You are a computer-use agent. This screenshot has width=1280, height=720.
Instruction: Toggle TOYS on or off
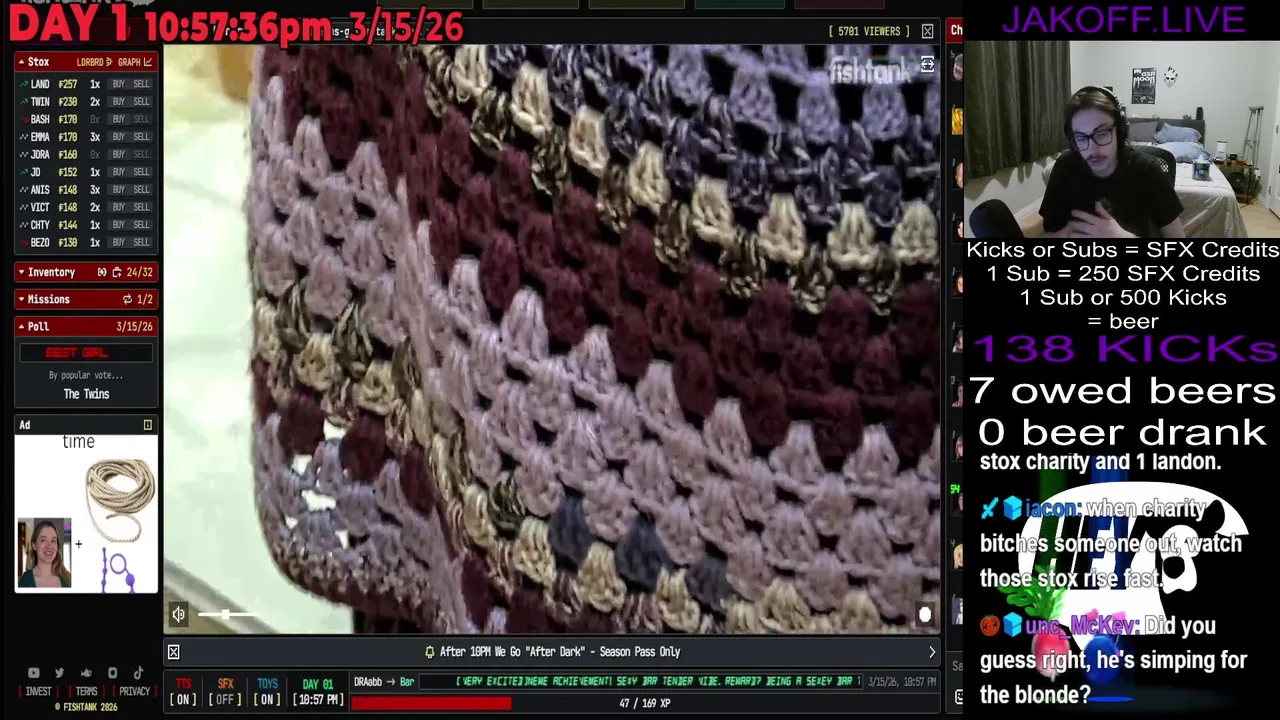[x=267, y=692]
